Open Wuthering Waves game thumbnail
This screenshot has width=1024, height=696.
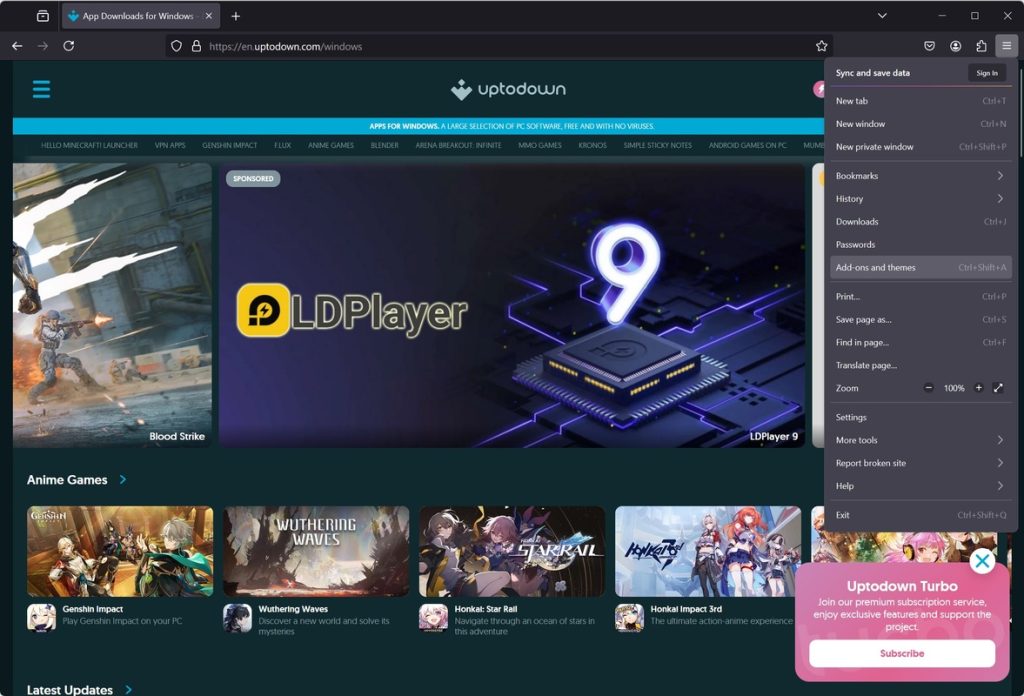coord(316,551)
